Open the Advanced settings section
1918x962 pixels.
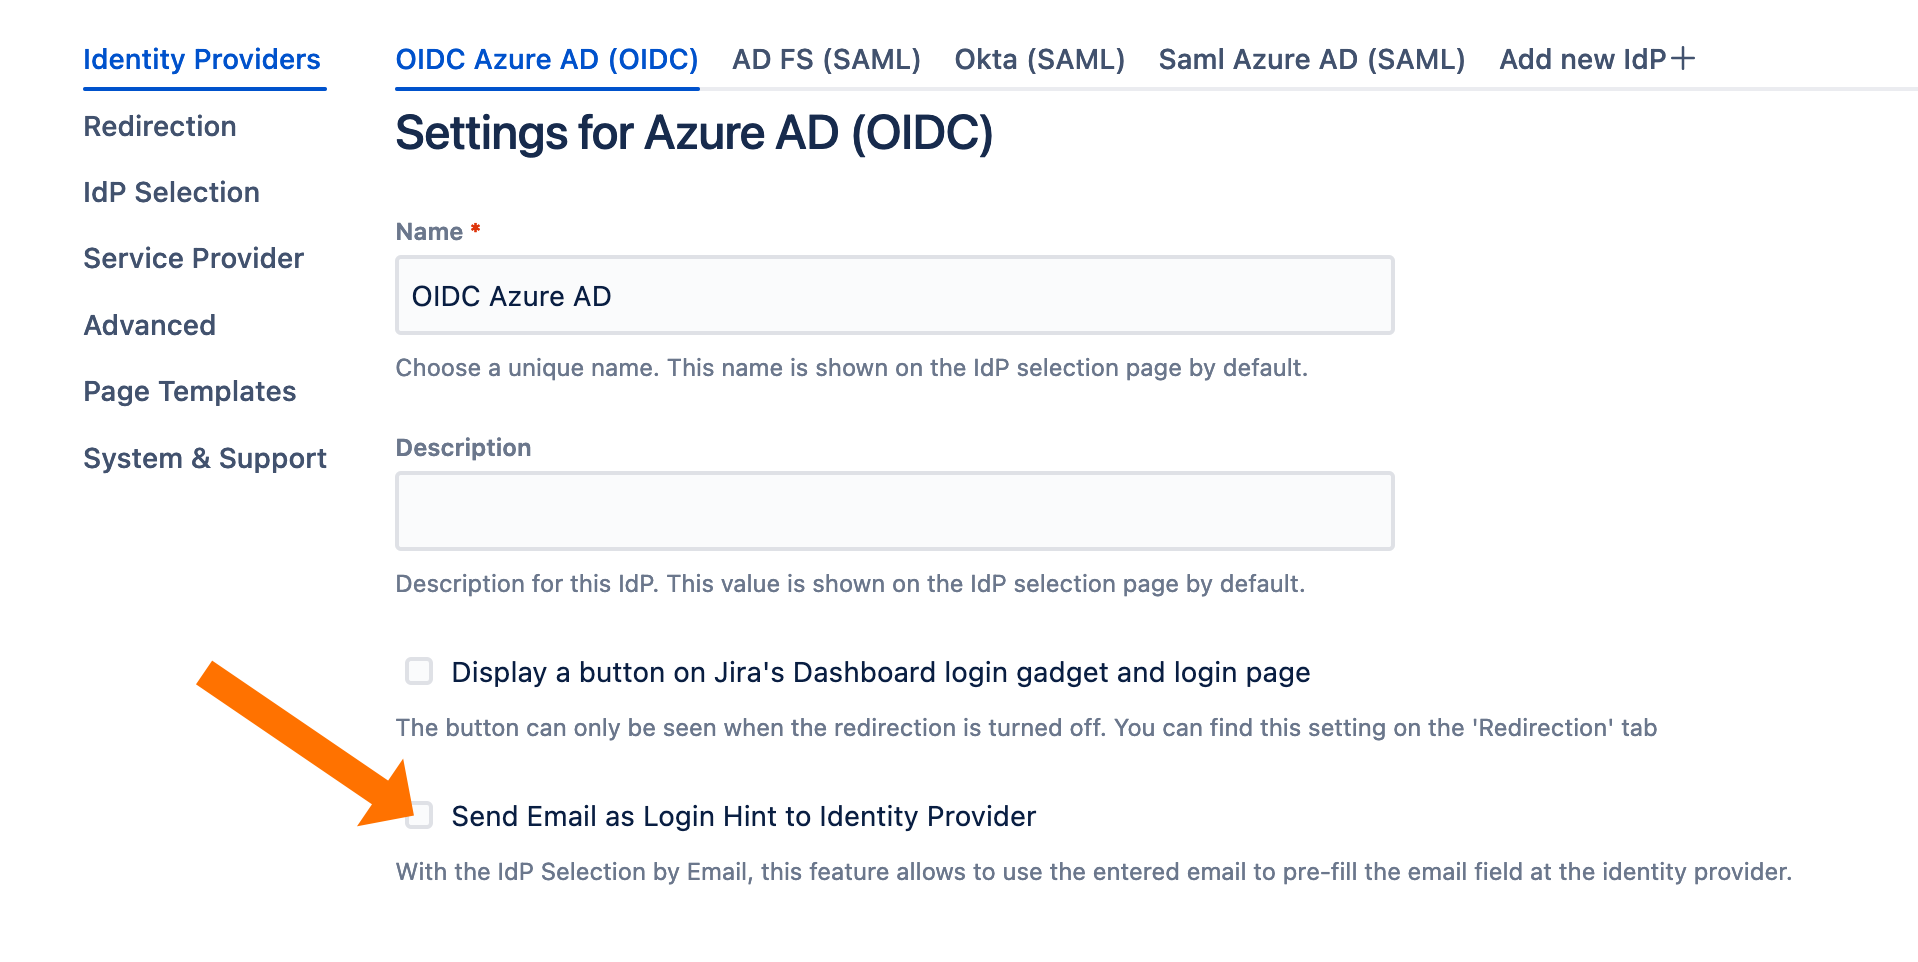(x=149, y=326)
